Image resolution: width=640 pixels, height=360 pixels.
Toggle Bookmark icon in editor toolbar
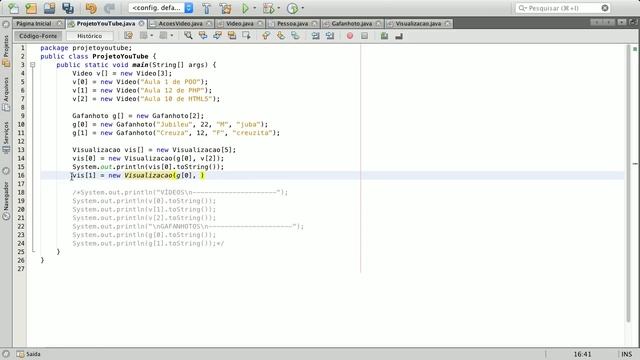pyautogui.click(x=295, y=36)
